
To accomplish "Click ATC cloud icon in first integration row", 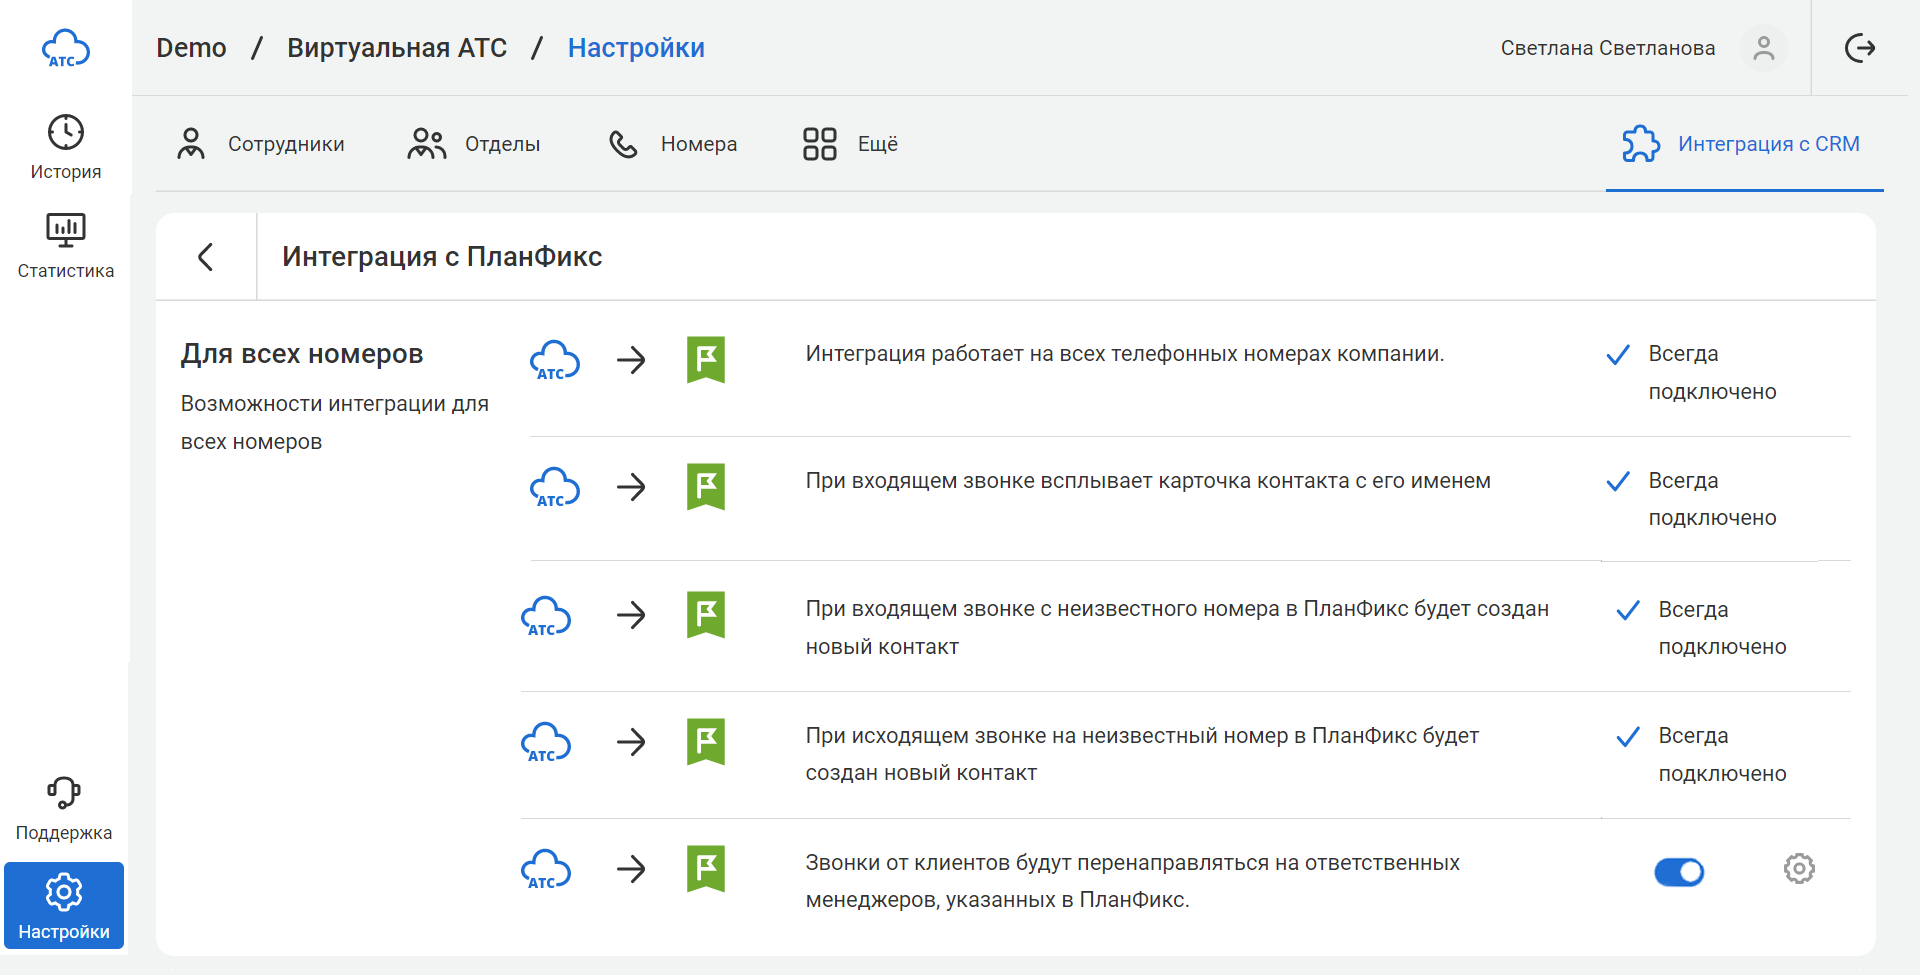I will pos(555,360).
